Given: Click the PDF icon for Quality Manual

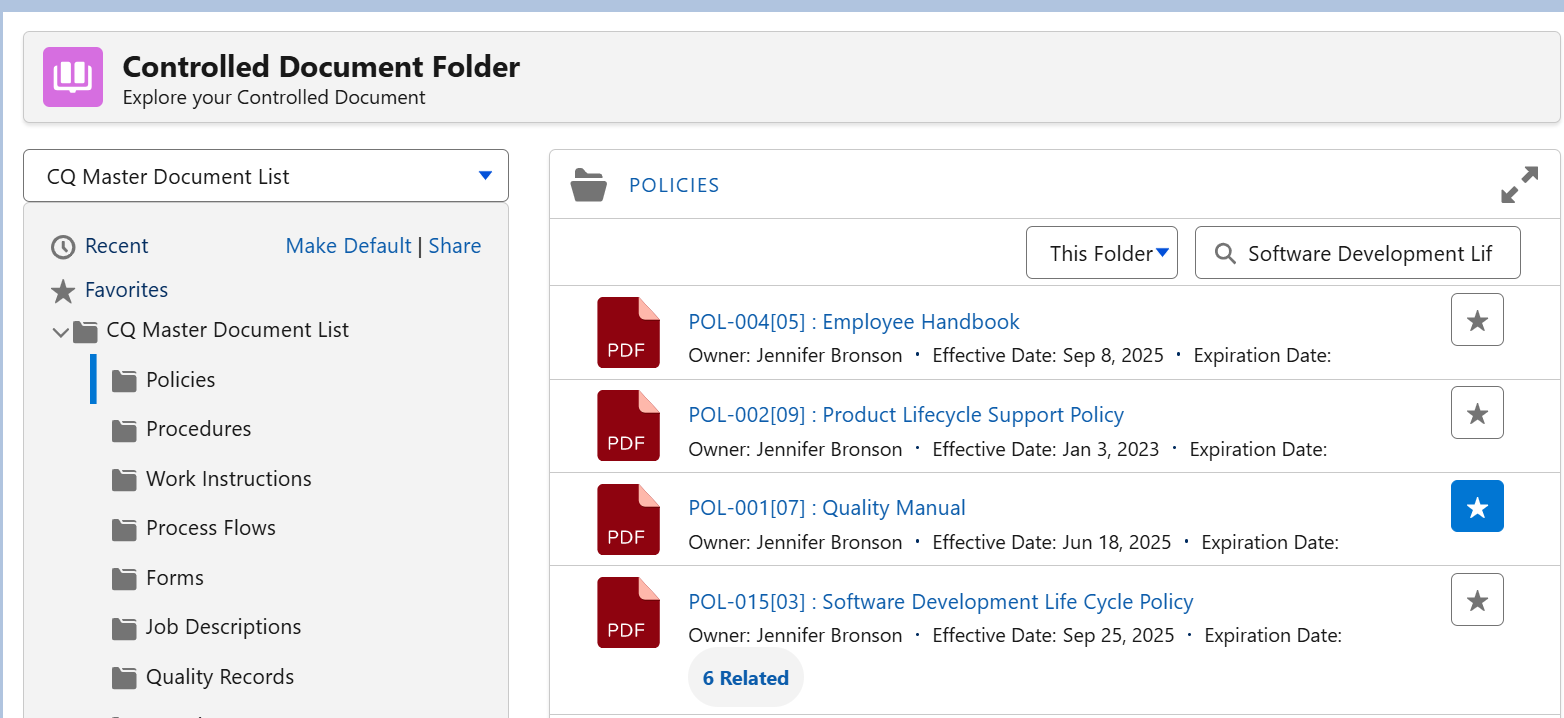Looking at the screenshot, I should click(x=628, y=519).
